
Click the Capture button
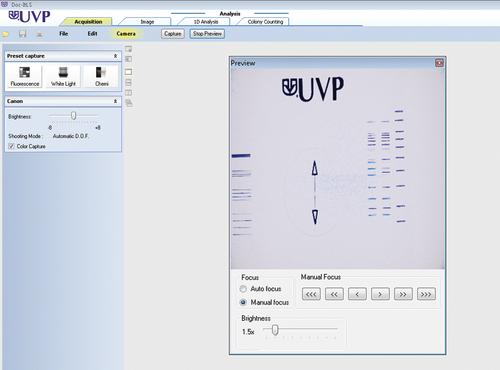[173, 34]
